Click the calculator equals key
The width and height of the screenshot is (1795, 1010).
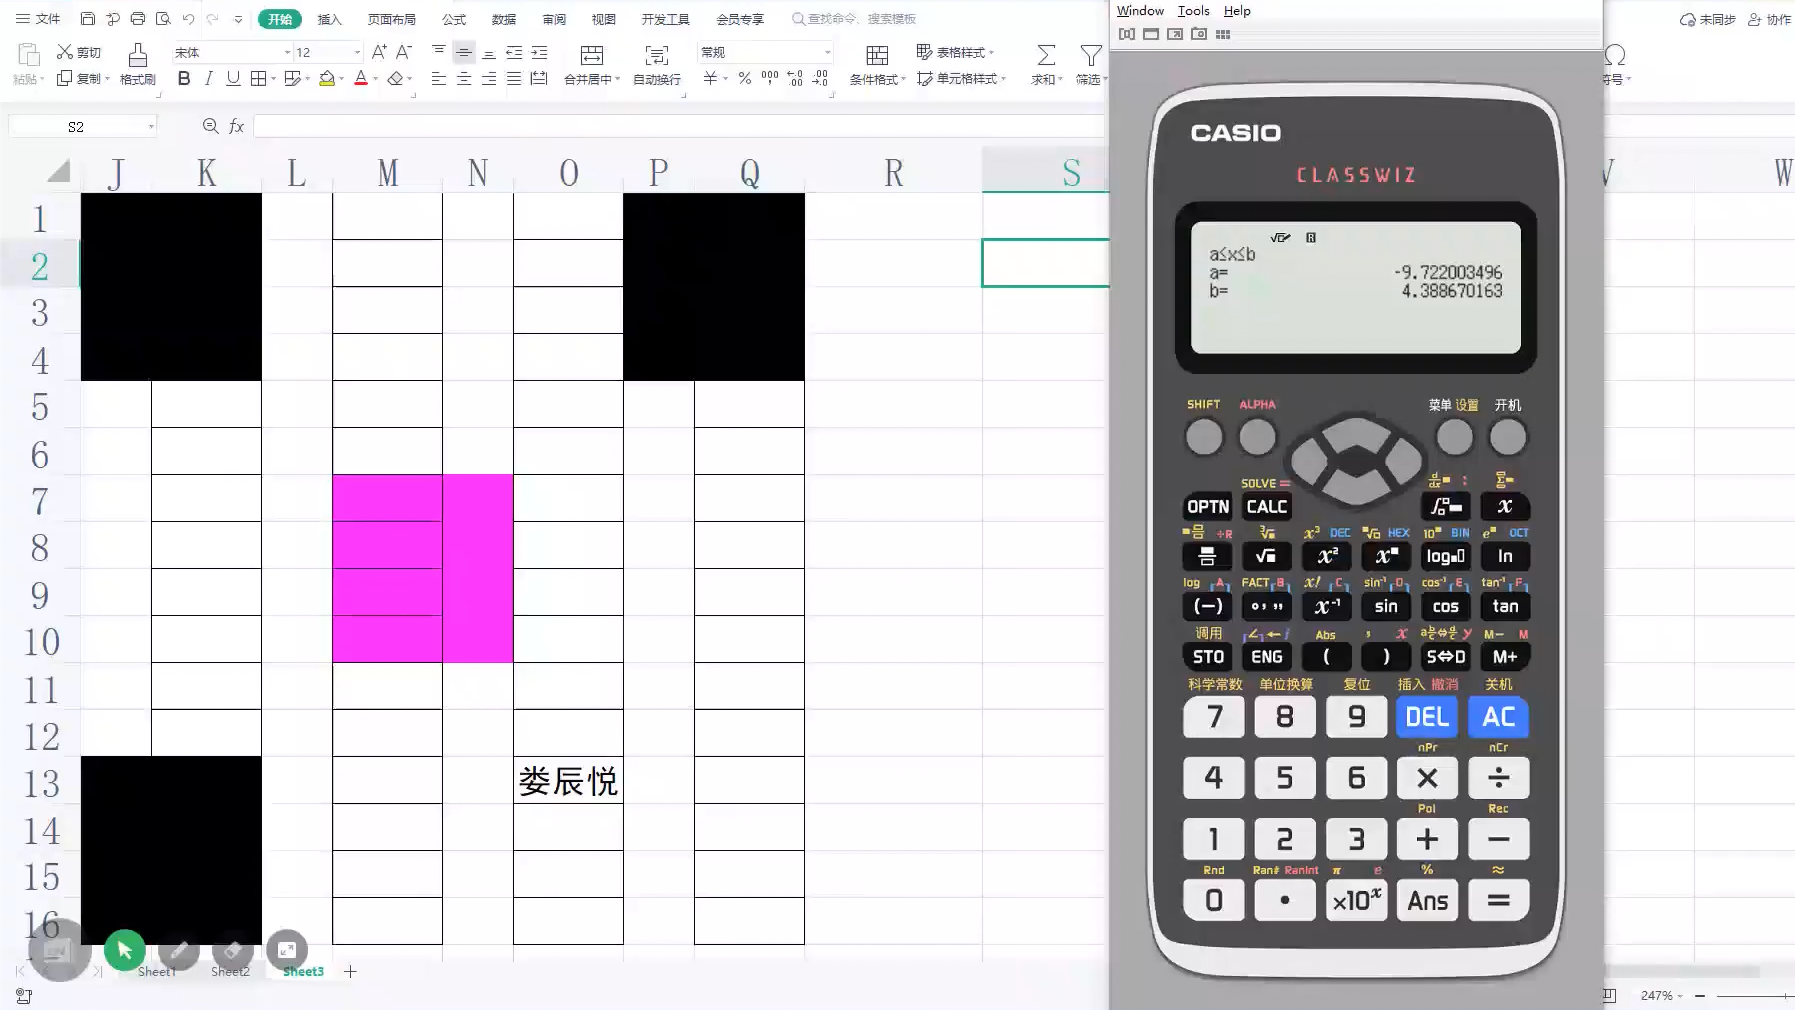tap(1498, 900)
